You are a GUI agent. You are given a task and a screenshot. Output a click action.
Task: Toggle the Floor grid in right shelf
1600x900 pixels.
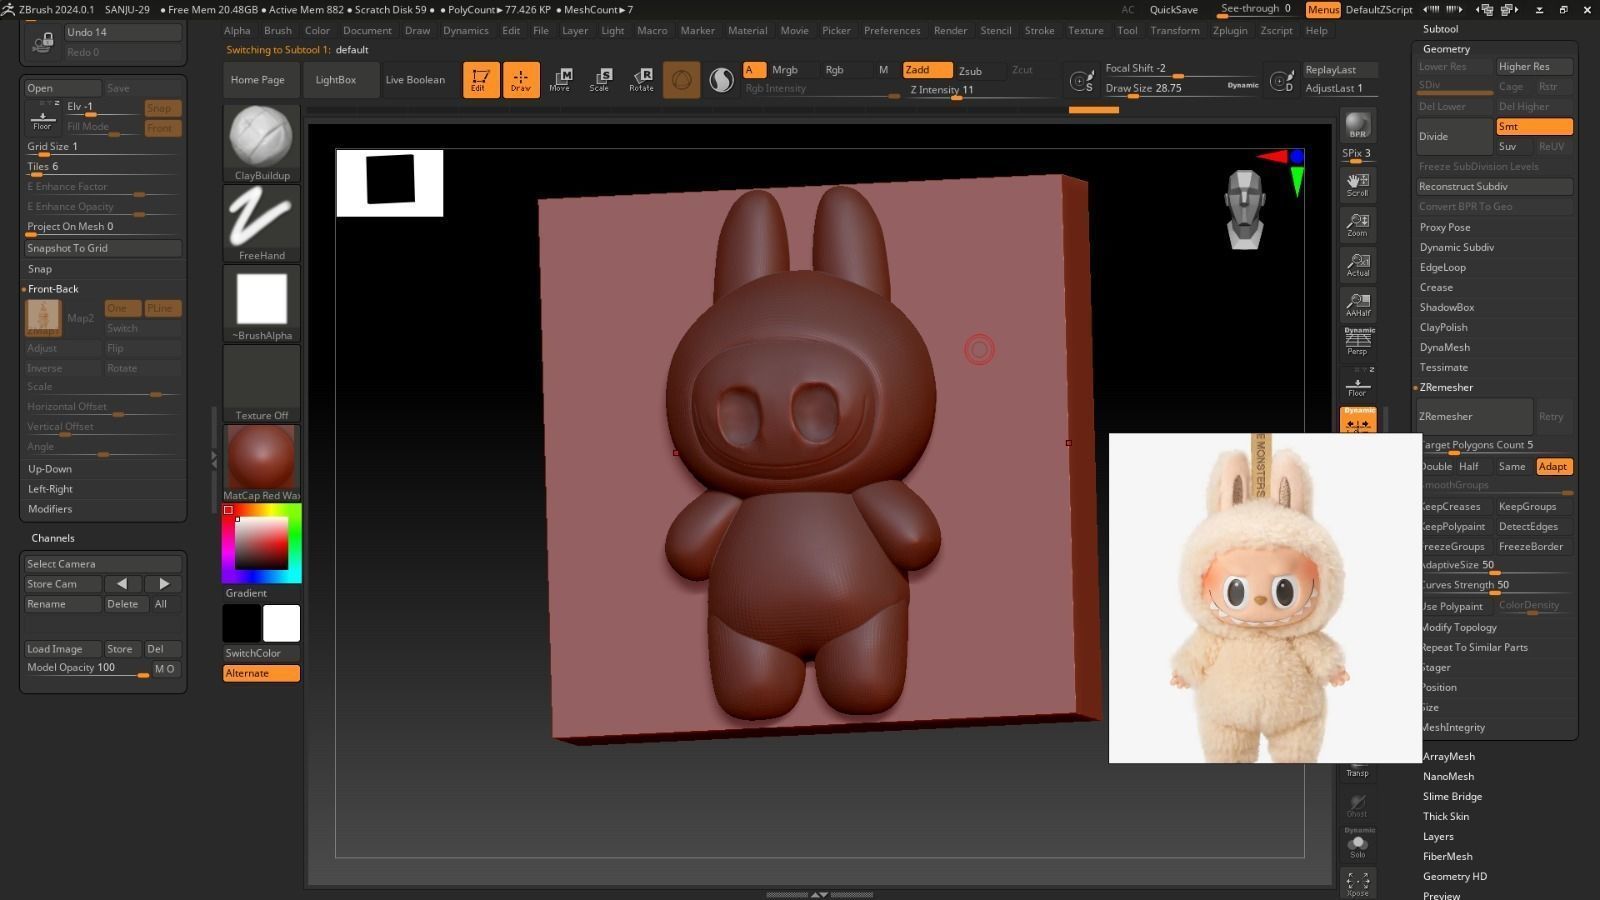pos(1357,384)
